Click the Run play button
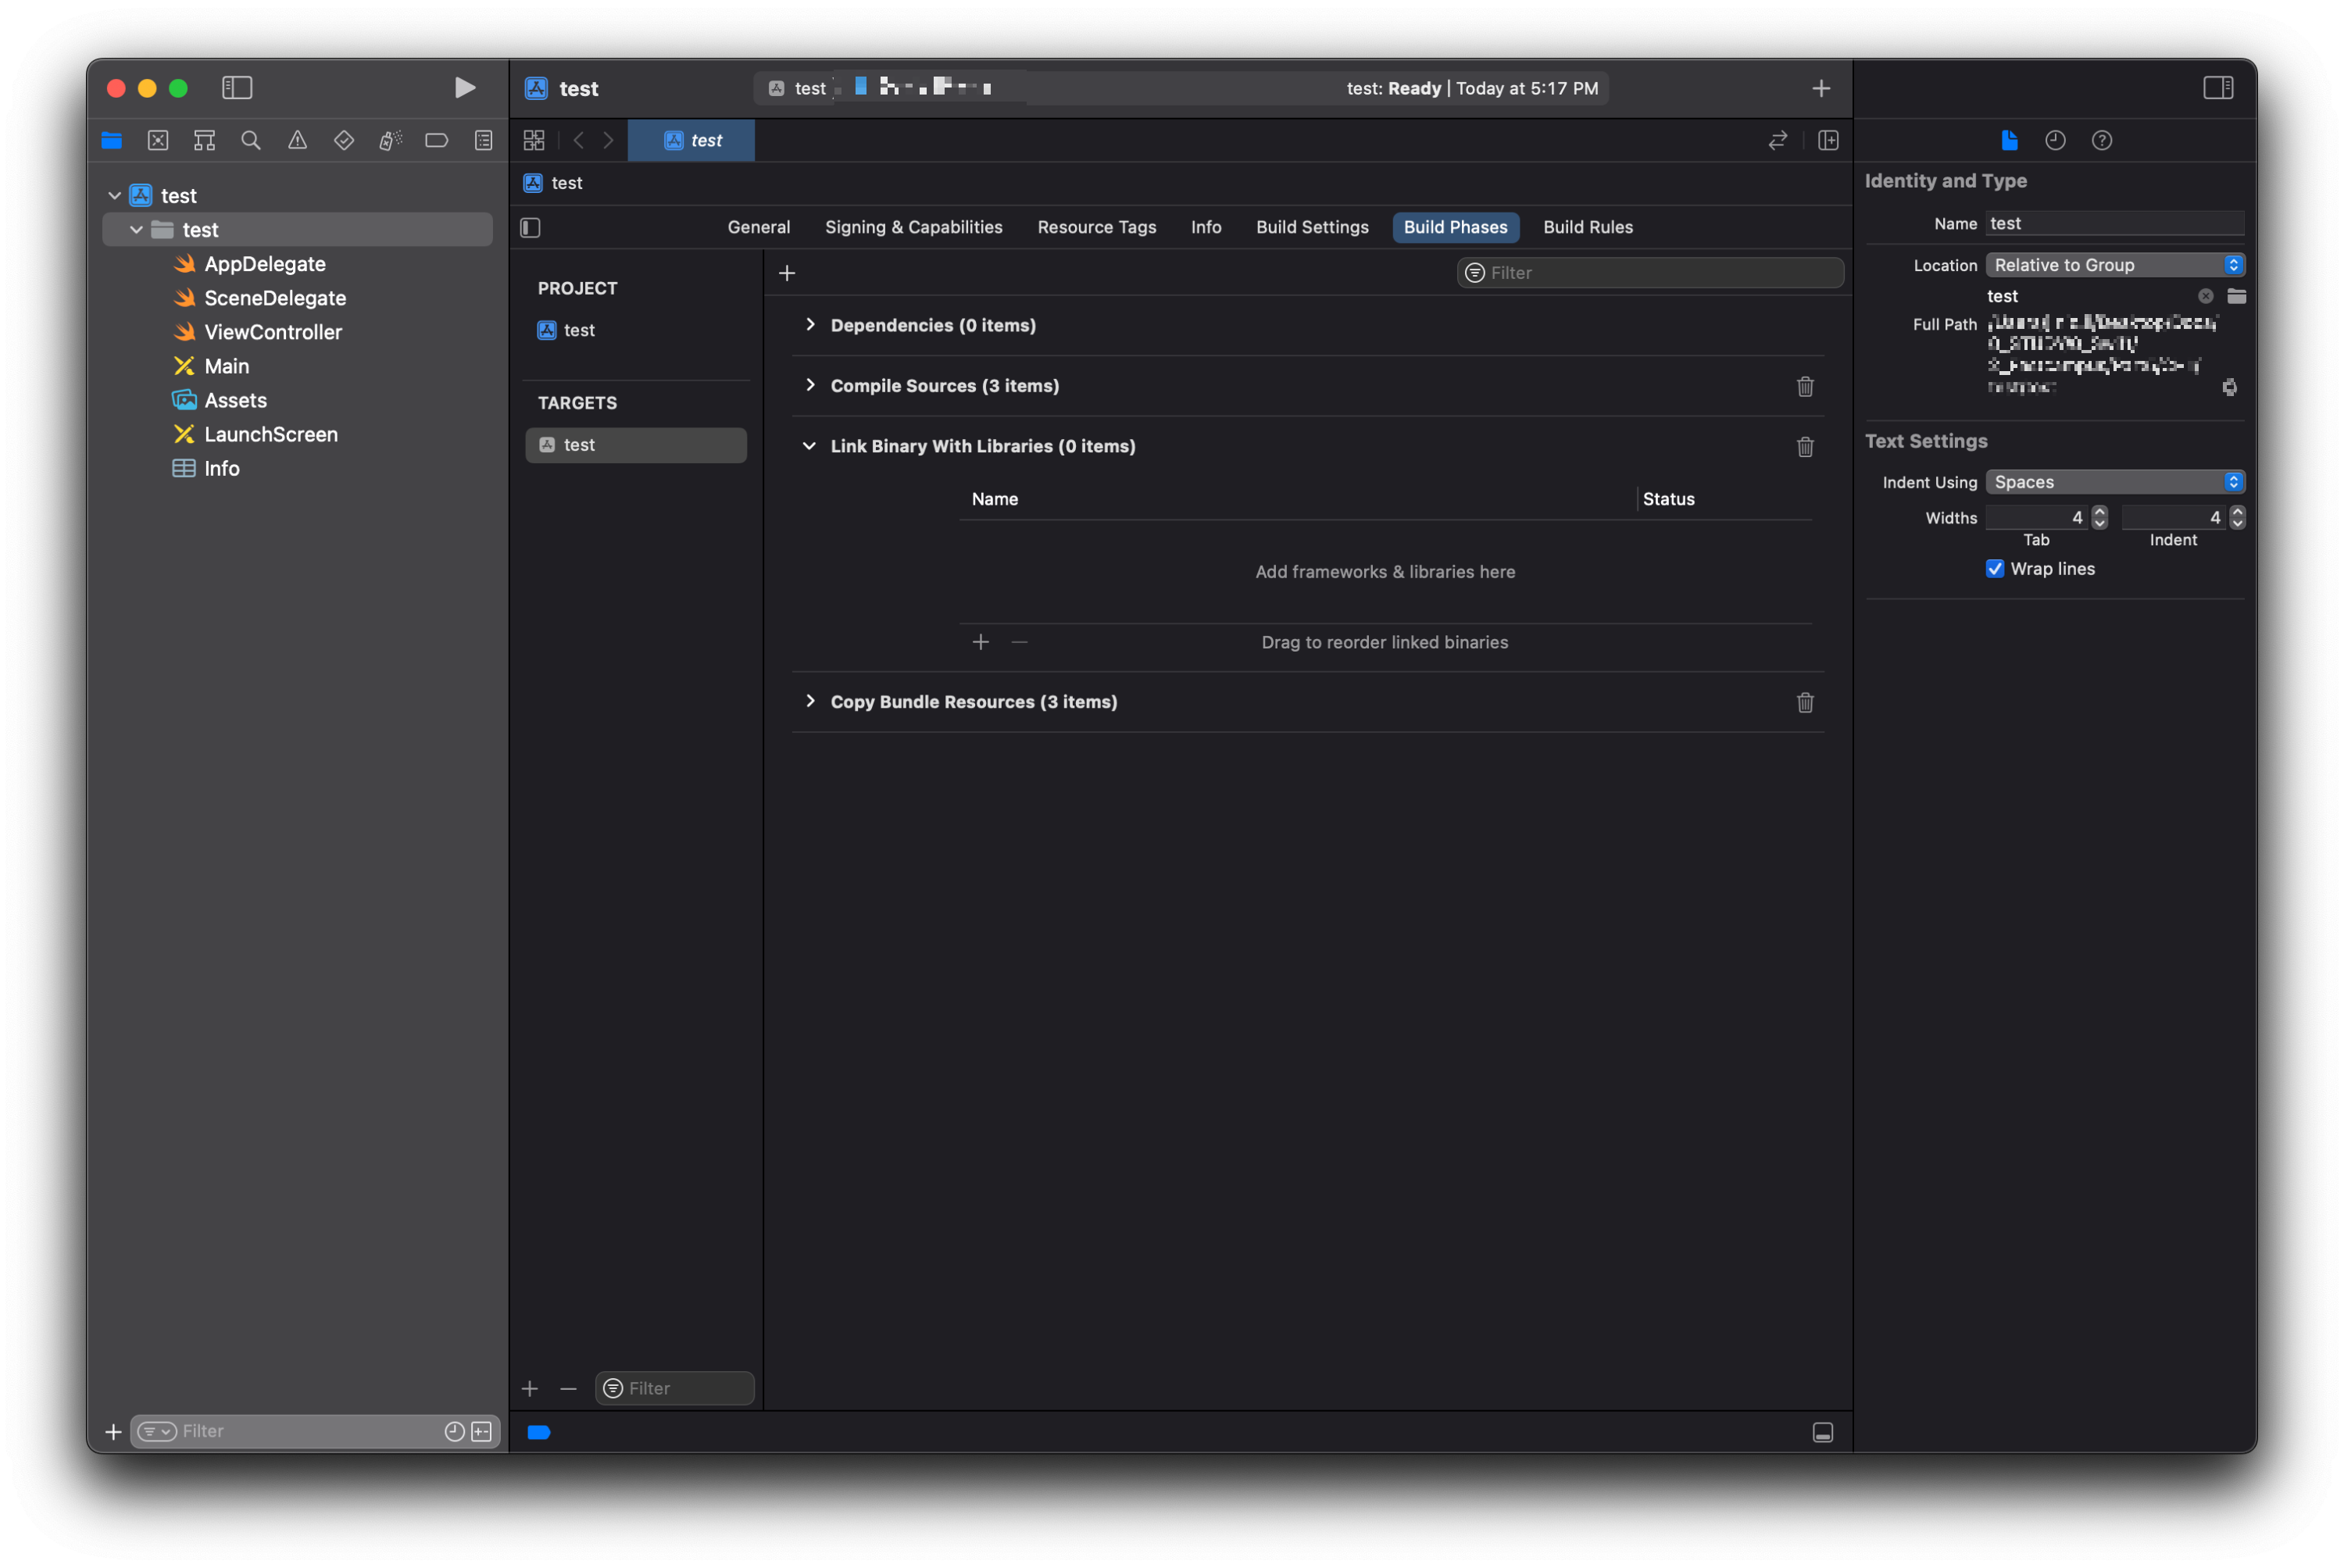 pos(464,88)
